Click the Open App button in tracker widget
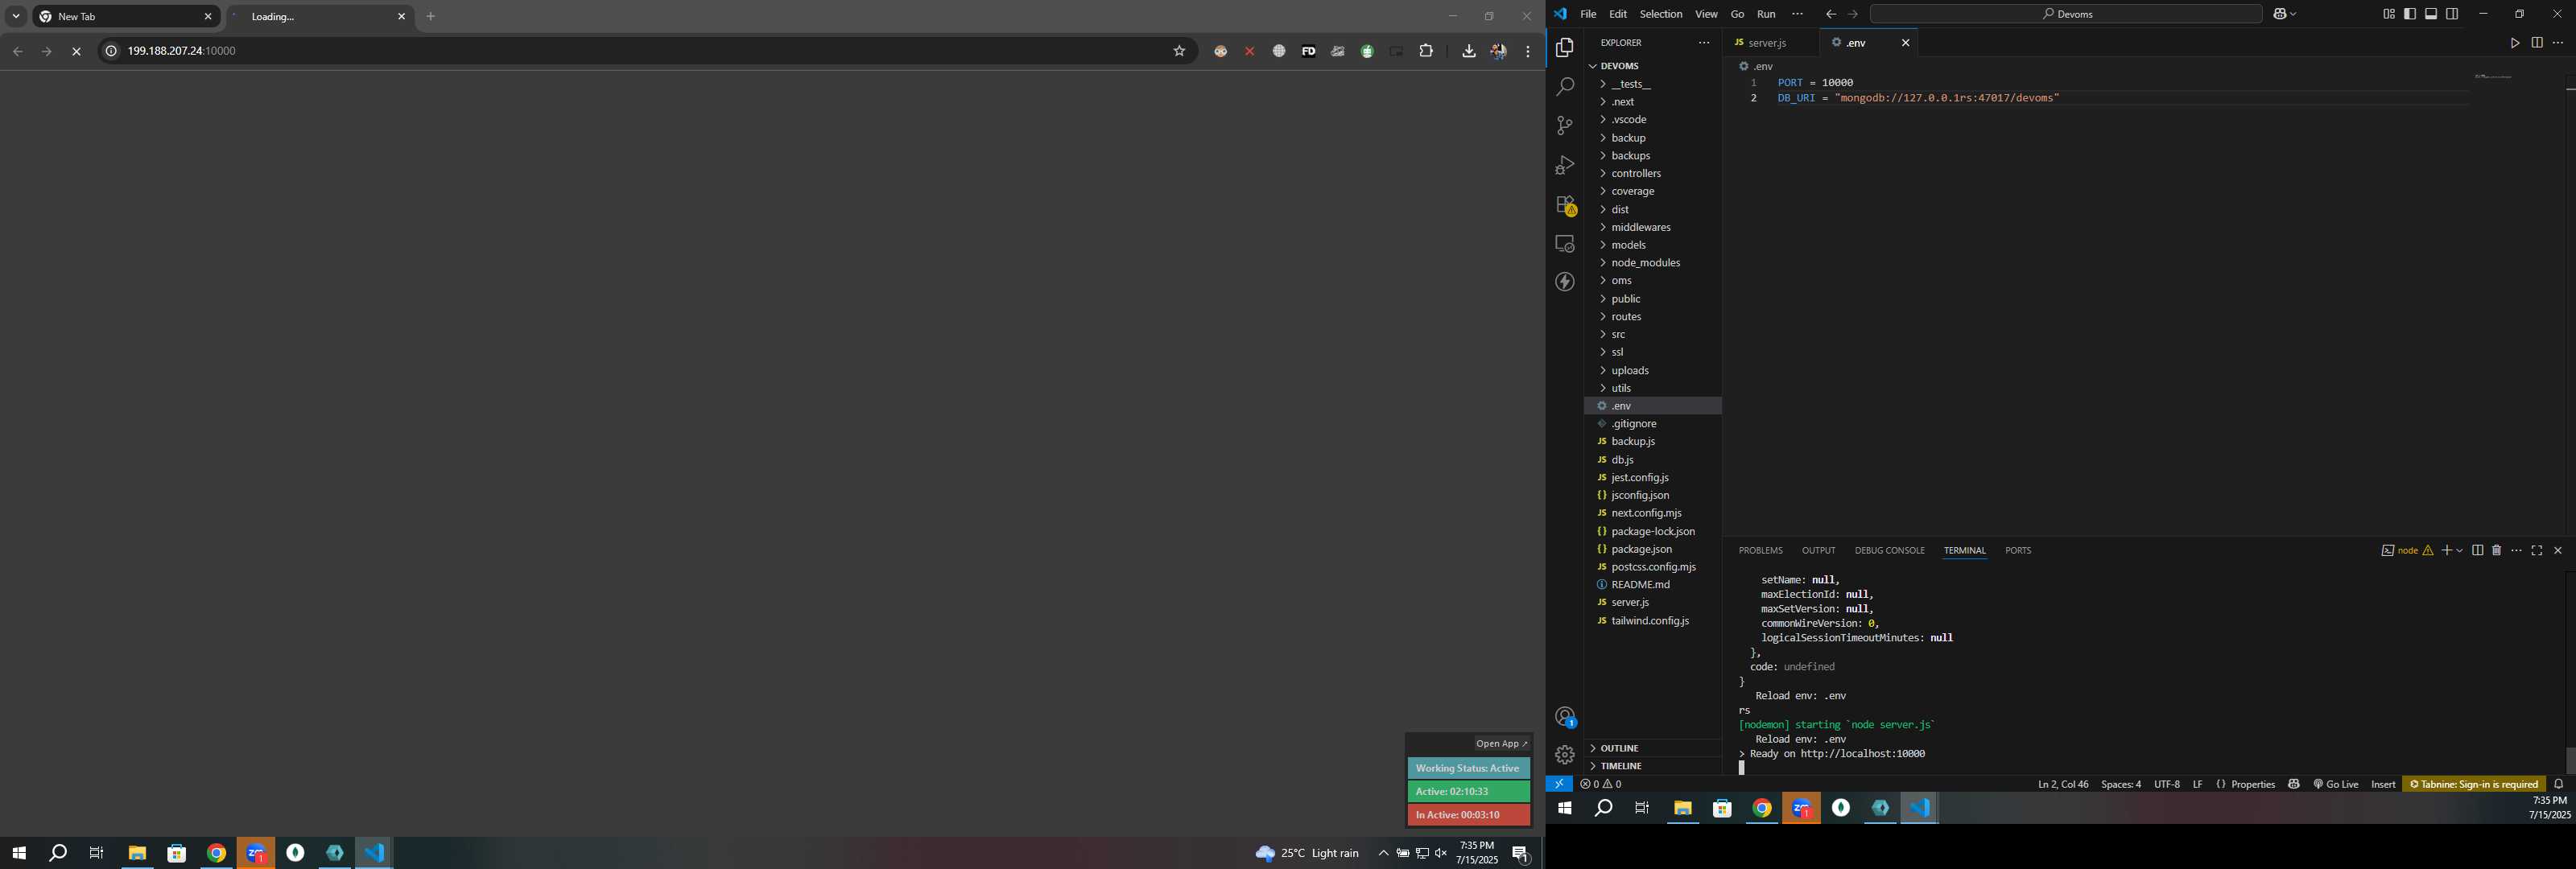The height and width of the screenshot is (869, 2576). pos(1502,744)
